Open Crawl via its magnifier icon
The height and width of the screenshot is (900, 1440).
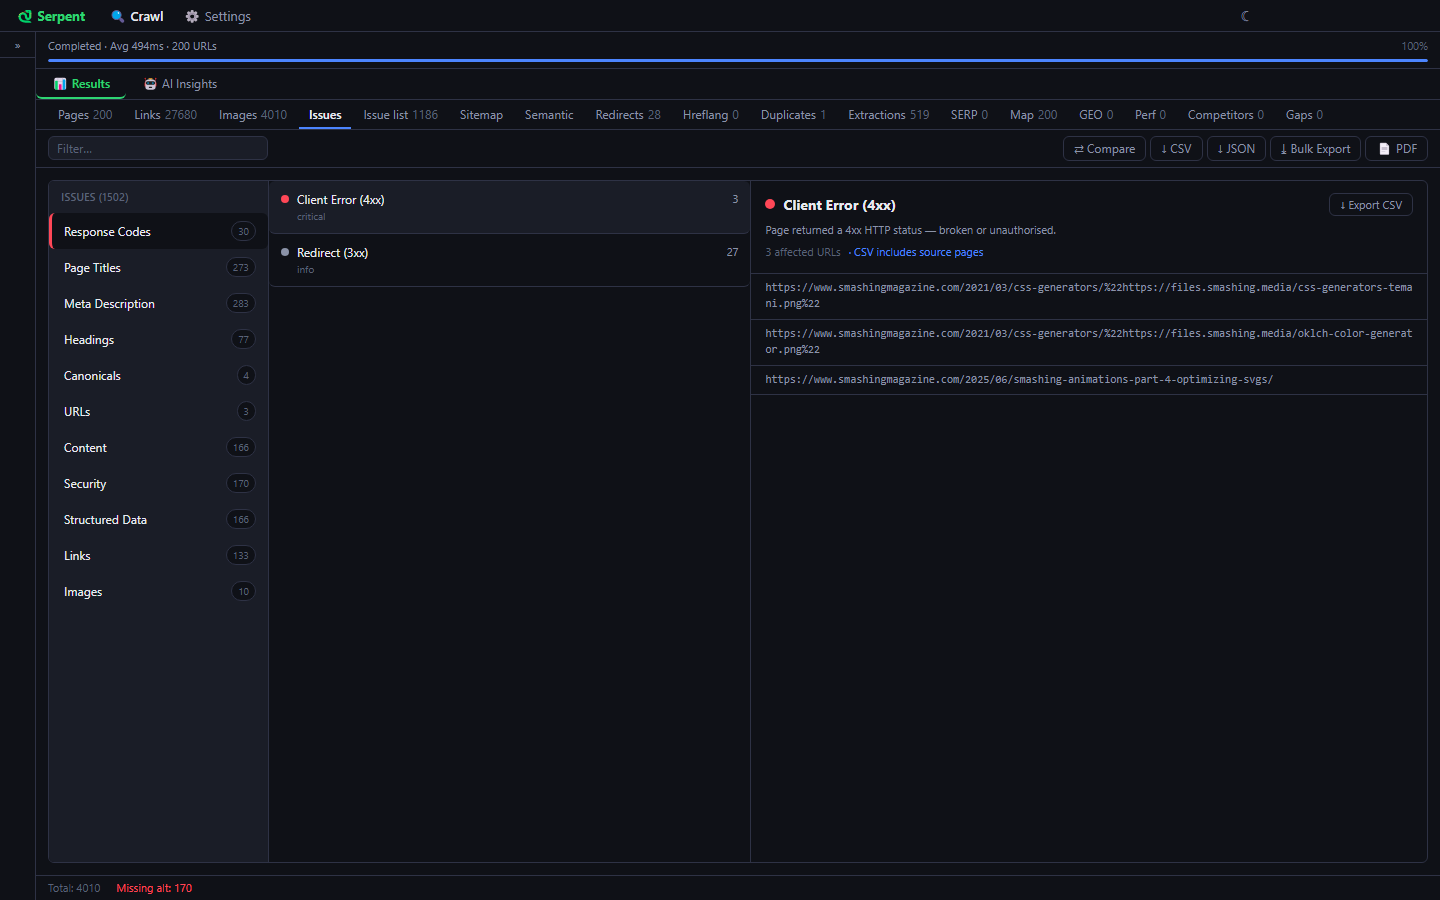118,16
